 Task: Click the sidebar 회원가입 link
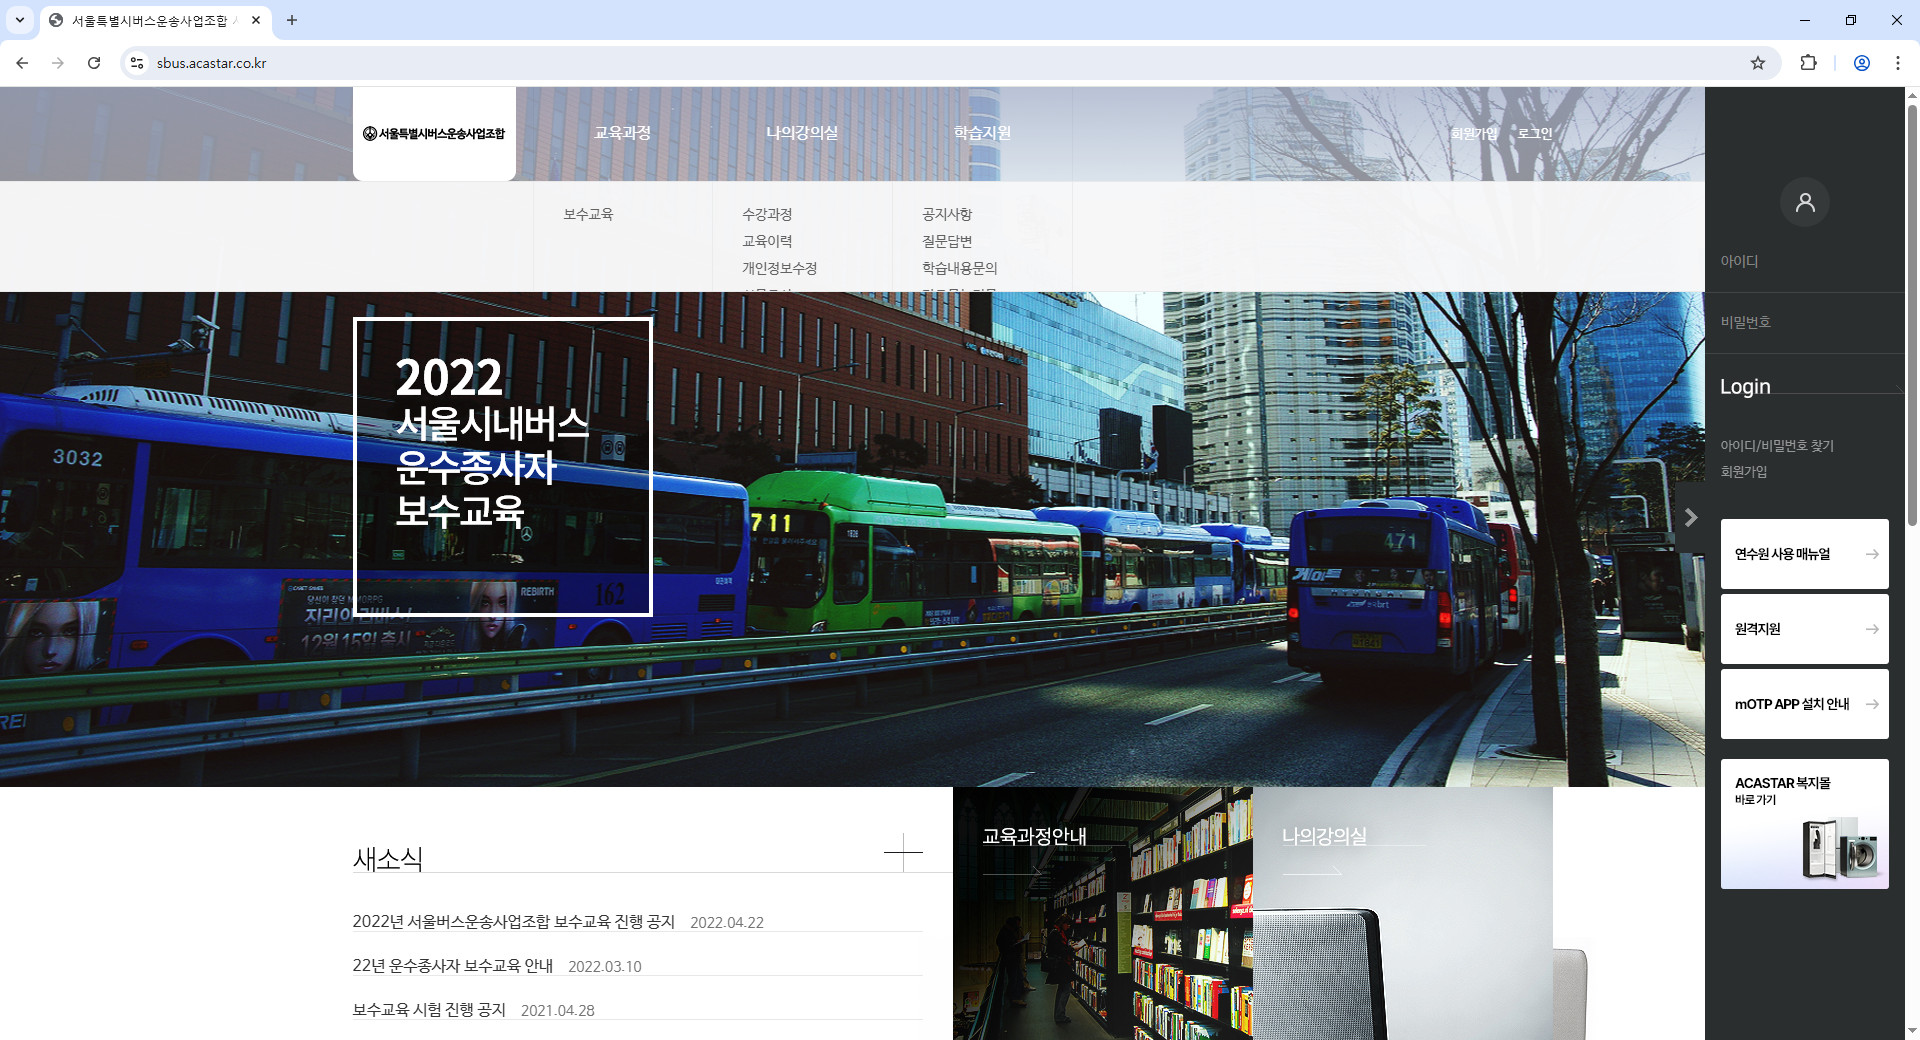[x=1743, y=472]
